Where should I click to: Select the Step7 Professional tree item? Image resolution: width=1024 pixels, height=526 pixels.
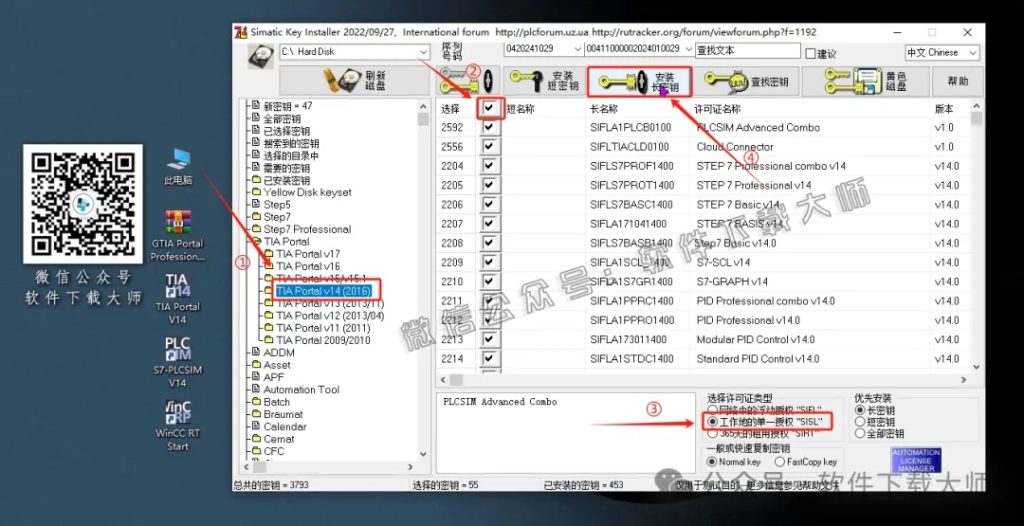pos(307,229)
